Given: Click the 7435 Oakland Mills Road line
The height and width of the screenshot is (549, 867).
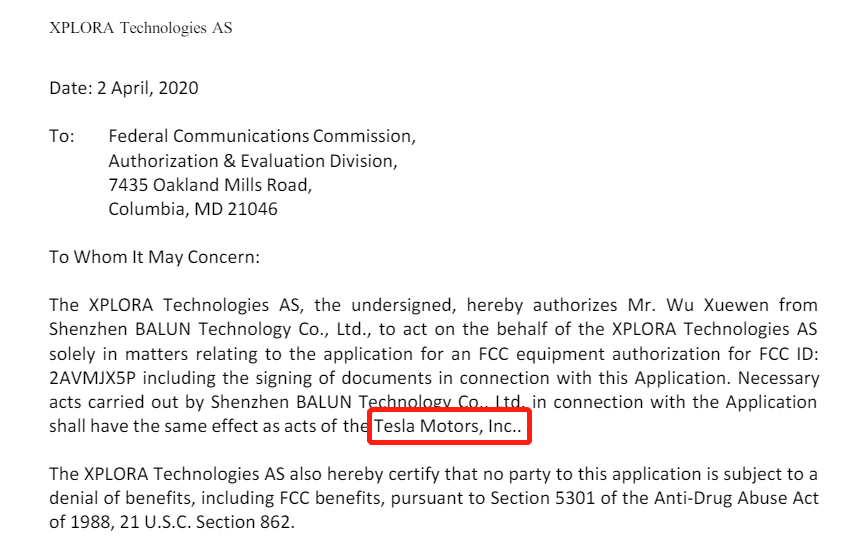Looking at the screenshot, I should click(x=210, y=185).
